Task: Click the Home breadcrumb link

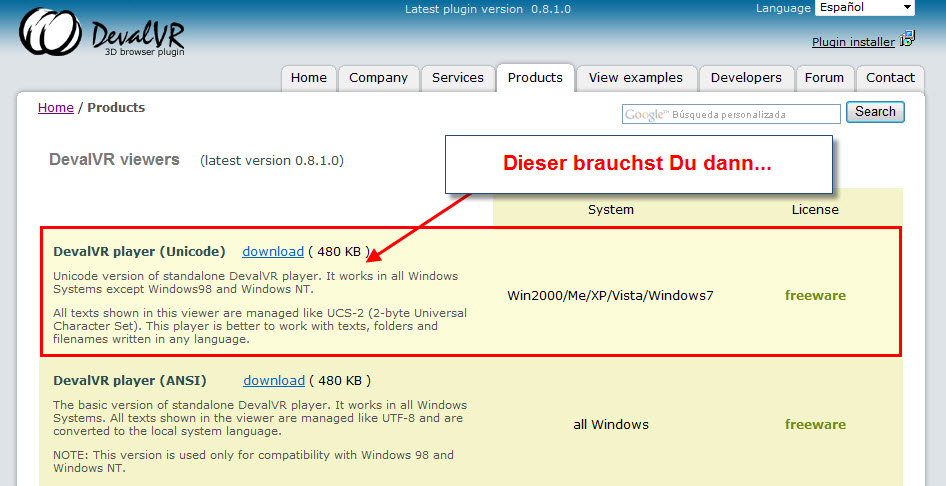Action: [x=55, y=108]
